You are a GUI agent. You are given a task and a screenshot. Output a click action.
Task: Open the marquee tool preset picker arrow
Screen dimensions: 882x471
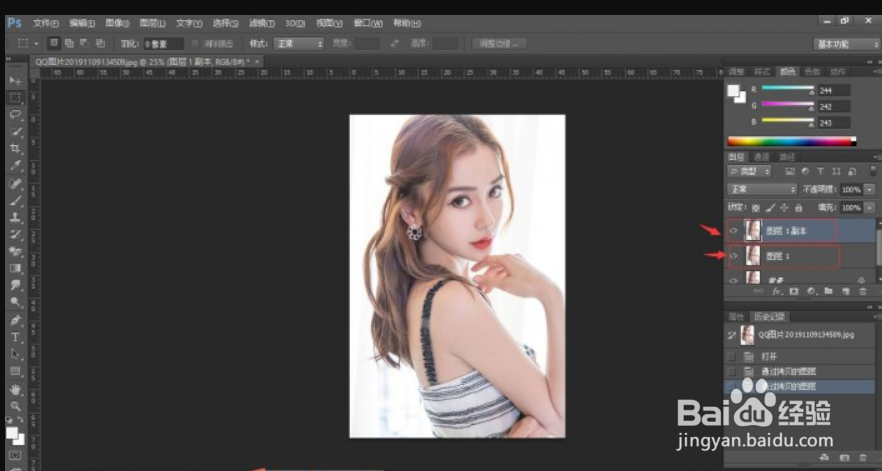(37, 43)
